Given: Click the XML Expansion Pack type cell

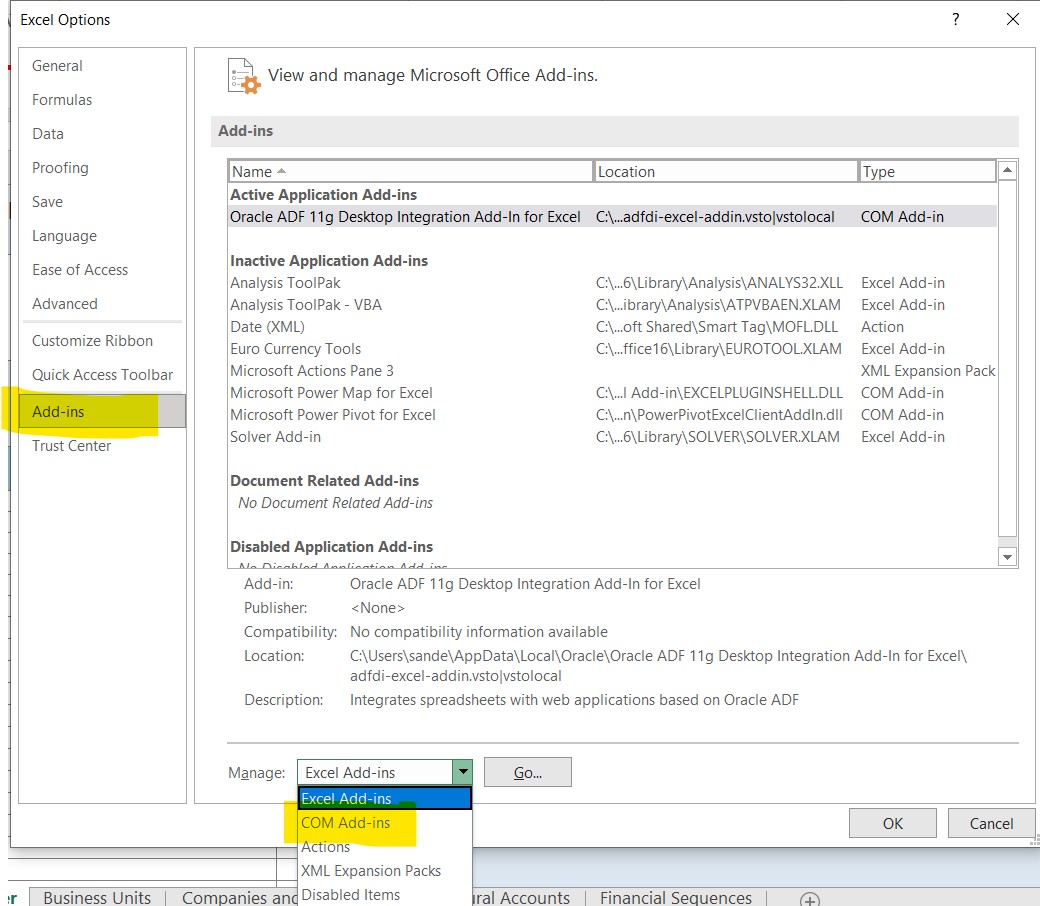Looking at the screenshot, I should click(927, 371).
